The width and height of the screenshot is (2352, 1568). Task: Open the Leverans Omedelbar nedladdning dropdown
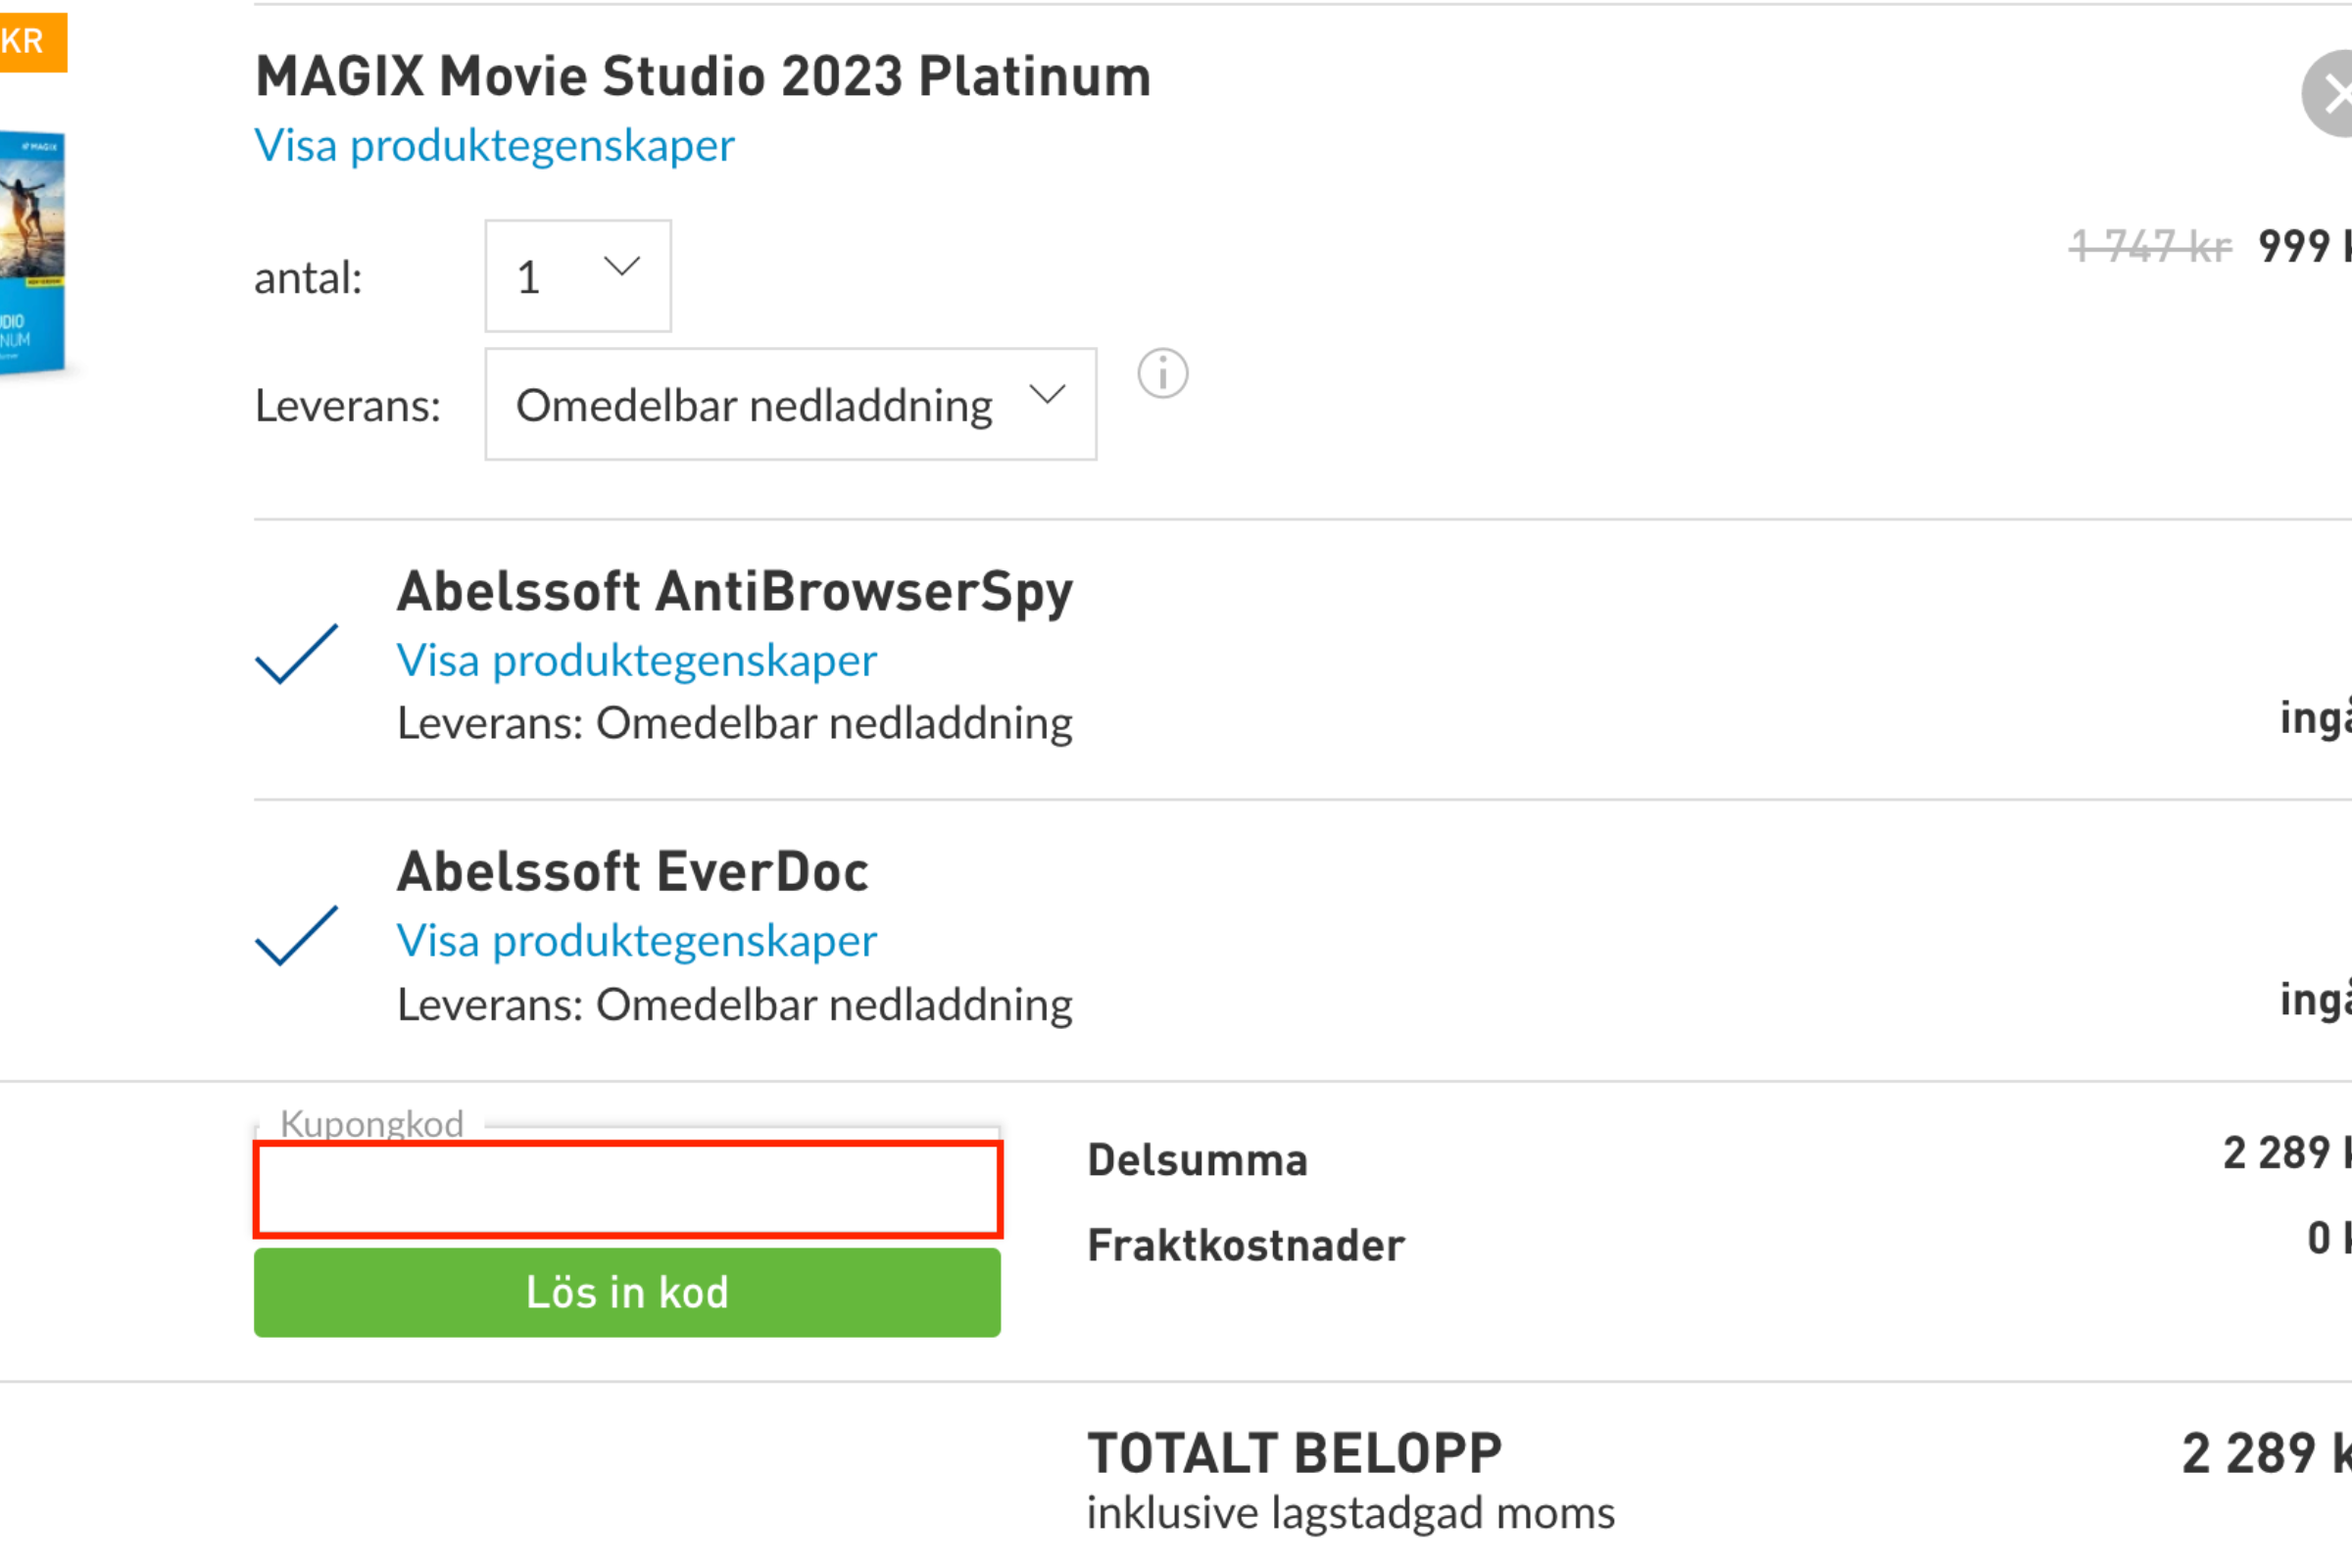click(x=790, y=404)
